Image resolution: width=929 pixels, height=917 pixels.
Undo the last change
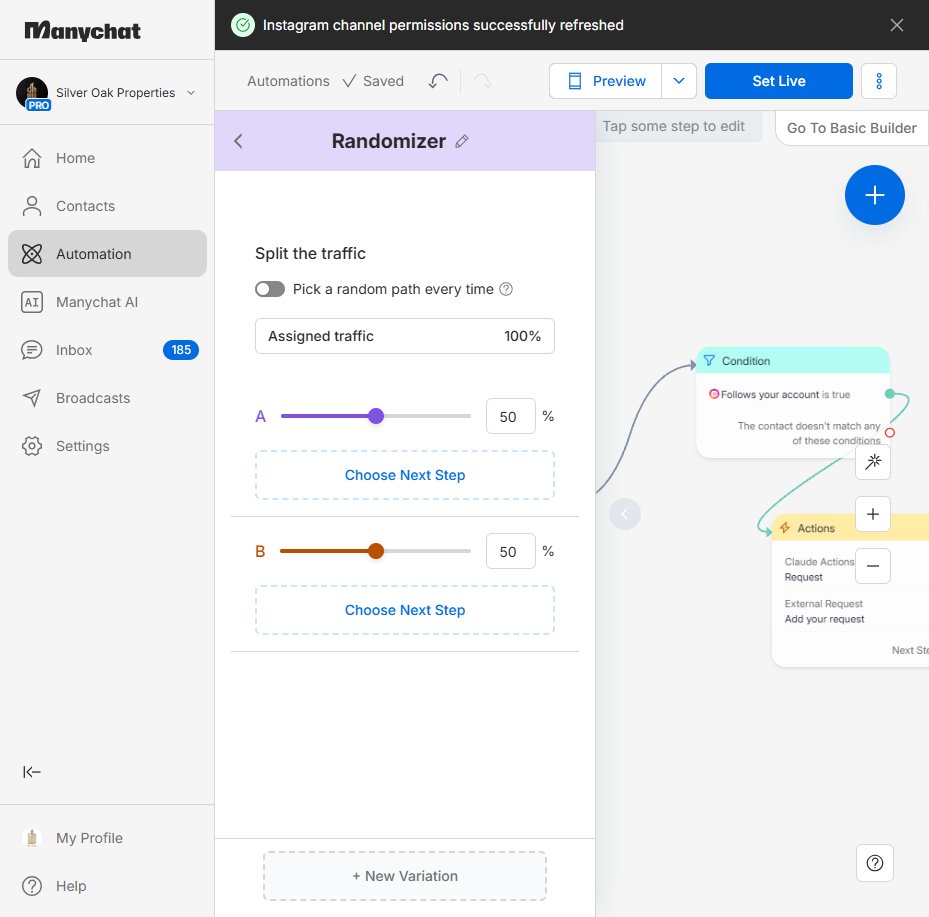[x=438, y=81]
